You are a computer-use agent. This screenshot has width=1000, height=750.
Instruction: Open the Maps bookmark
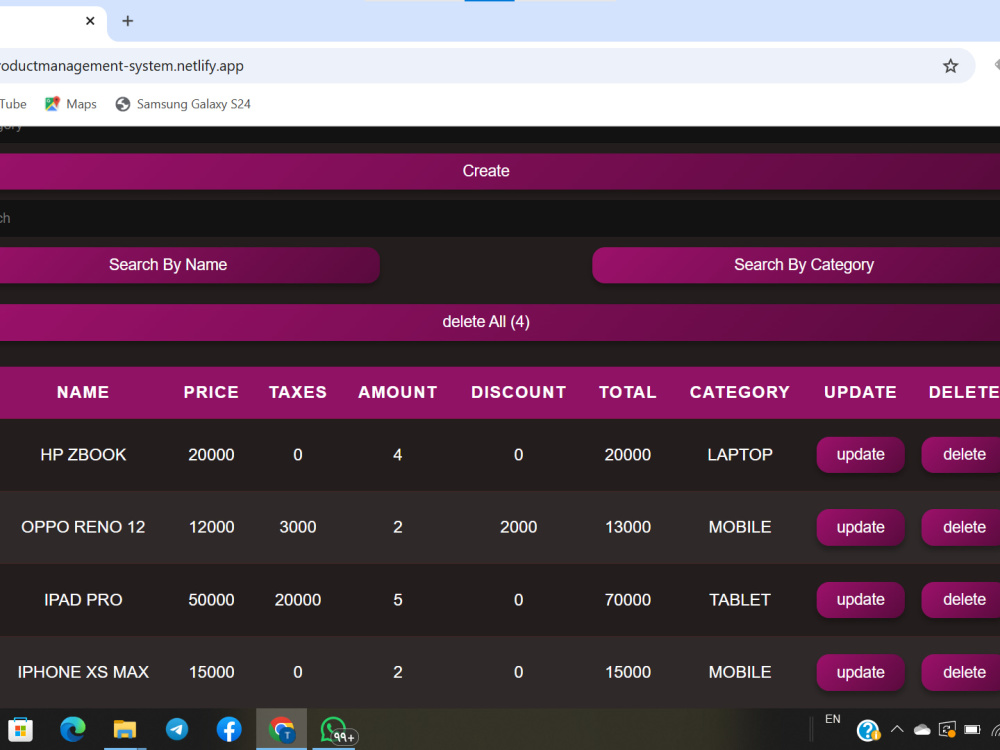click(71, 104)
